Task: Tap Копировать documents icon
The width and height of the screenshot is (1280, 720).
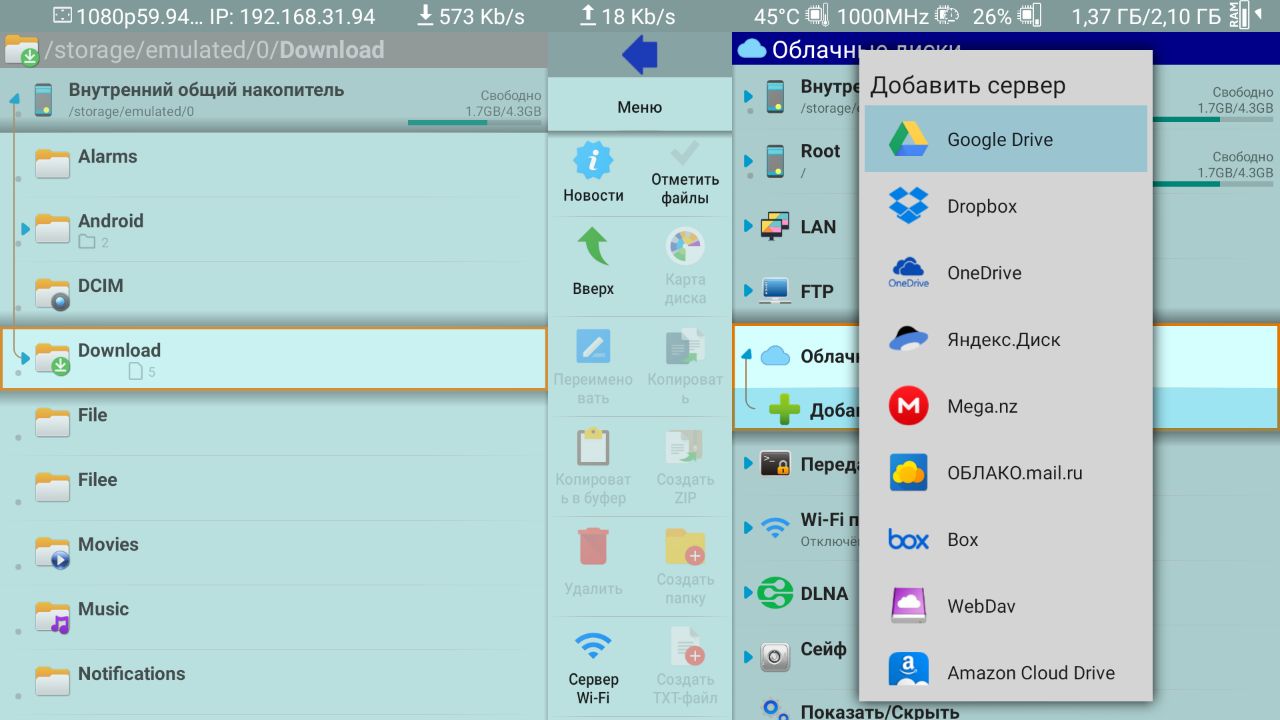Action: click(685, 346)
